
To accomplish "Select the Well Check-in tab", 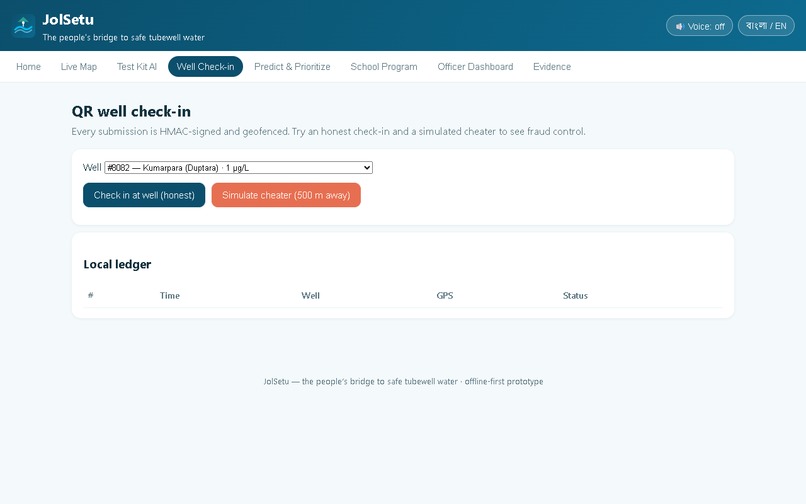I will [205, 66].
